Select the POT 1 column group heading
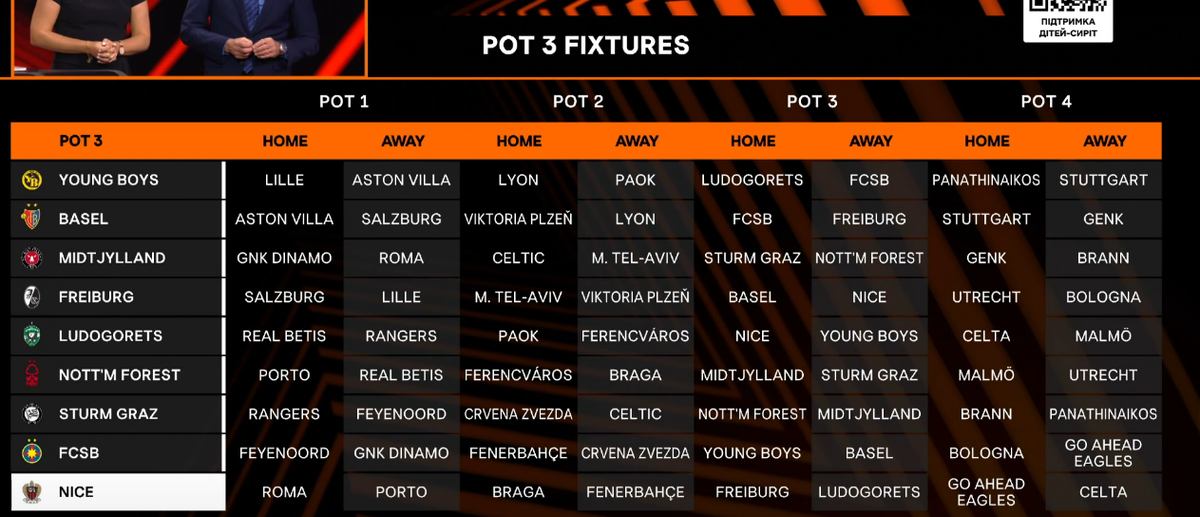 click(x=344, y=101)
